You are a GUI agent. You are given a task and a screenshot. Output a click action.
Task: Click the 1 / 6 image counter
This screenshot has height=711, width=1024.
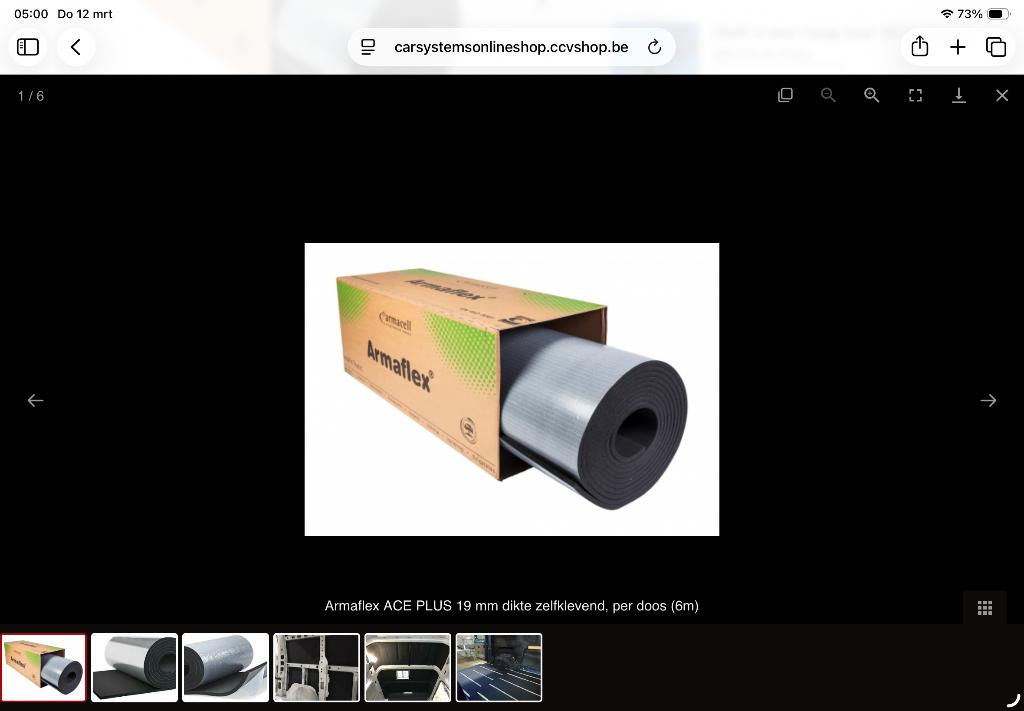click(x=29, y=95)
